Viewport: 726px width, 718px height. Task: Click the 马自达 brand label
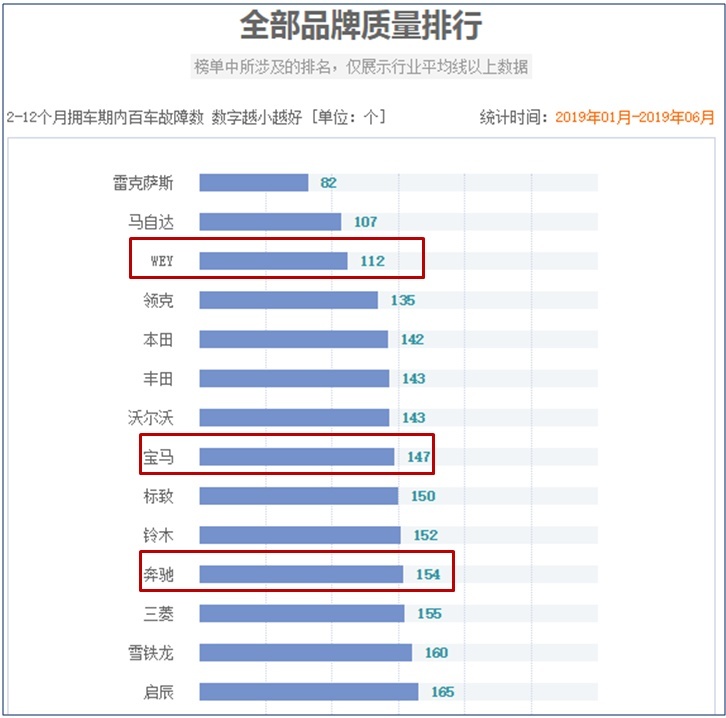[x=151, y=222]
